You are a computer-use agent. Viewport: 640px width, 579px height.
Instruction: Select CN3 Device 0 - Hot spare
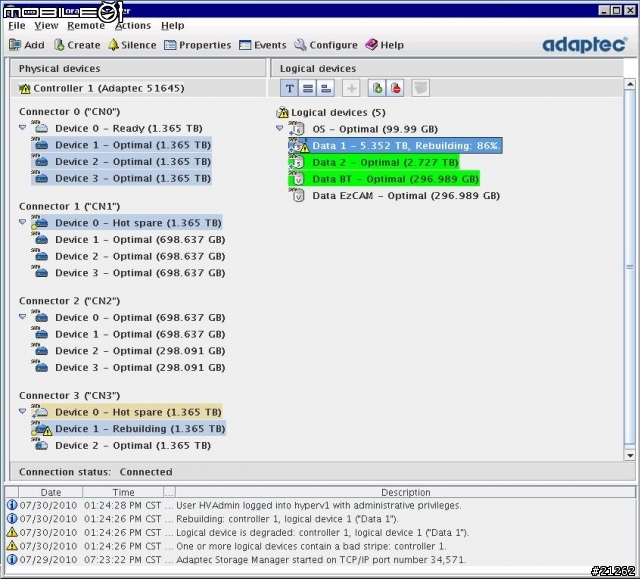click(138, 412)
